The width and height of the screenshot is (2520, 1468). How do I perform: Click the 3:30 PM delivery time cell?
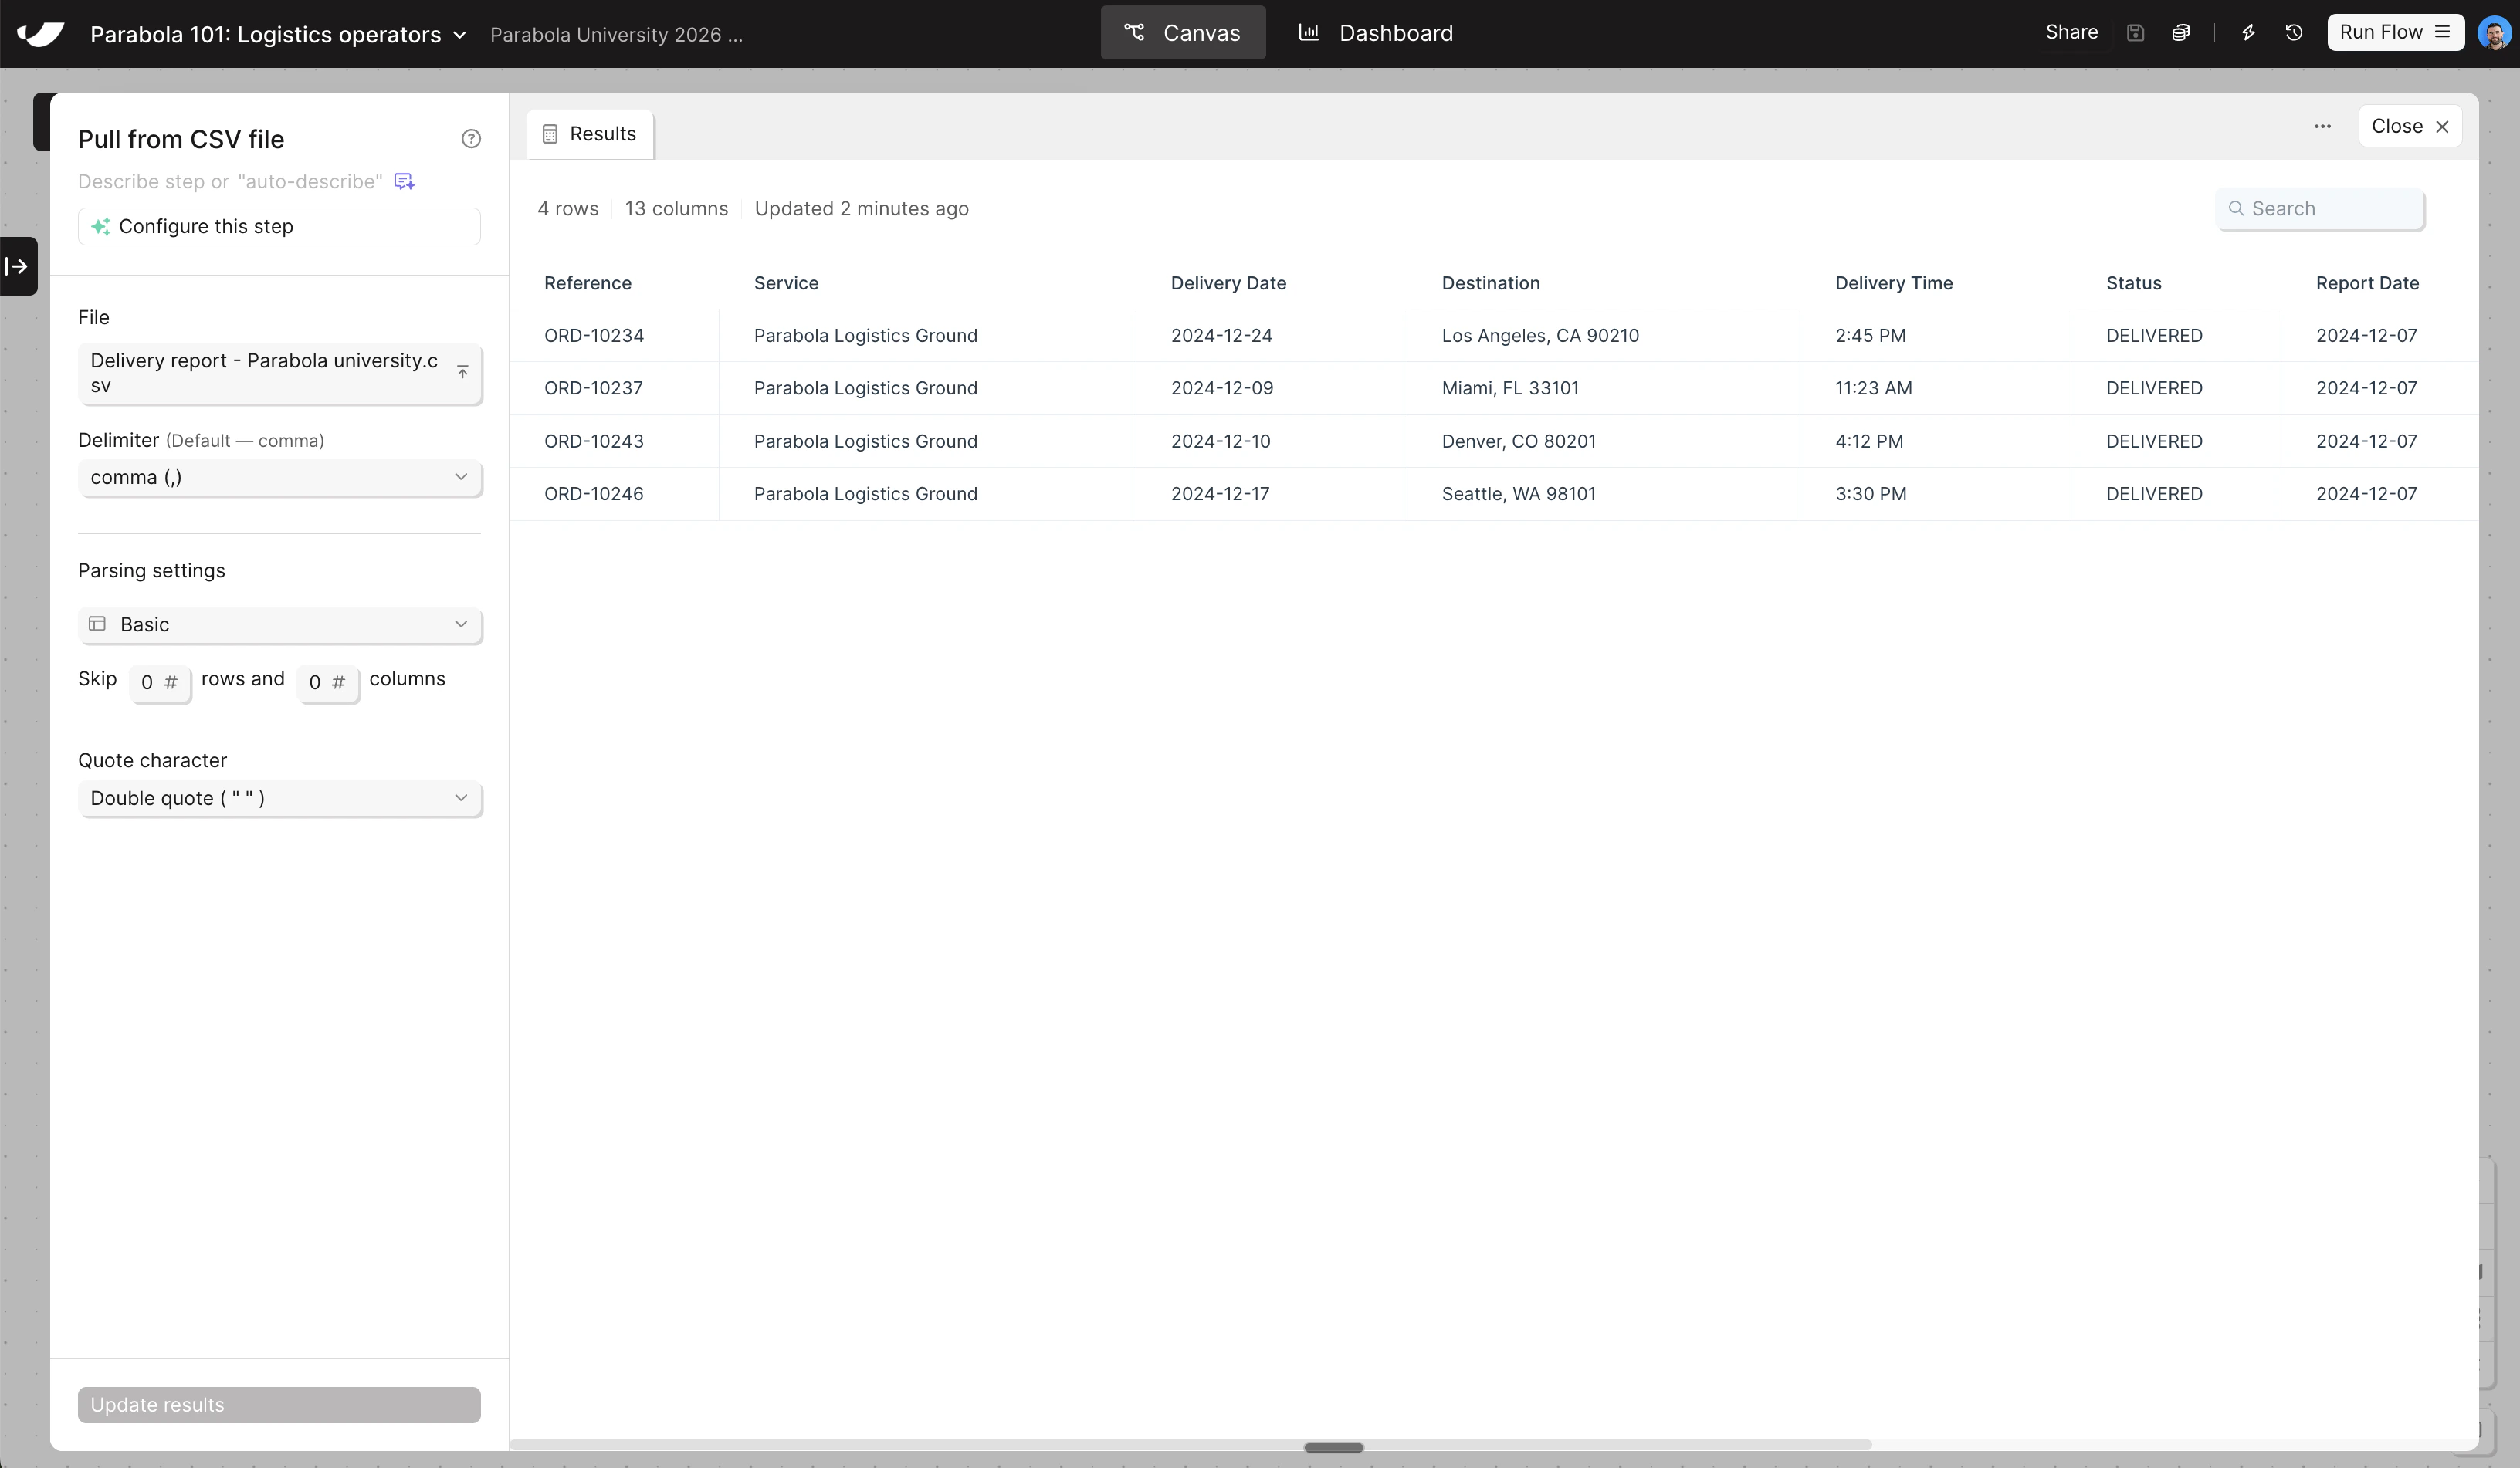(x=1935, y=494)
